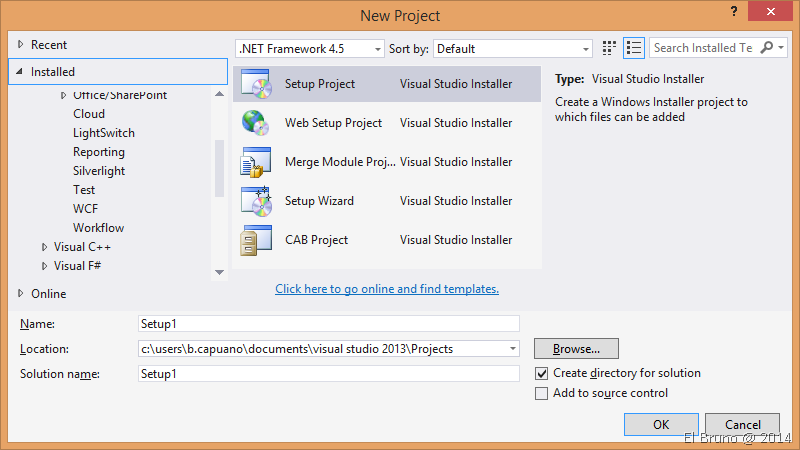
Task: Click the Browse button
Action: click(576, 349)
